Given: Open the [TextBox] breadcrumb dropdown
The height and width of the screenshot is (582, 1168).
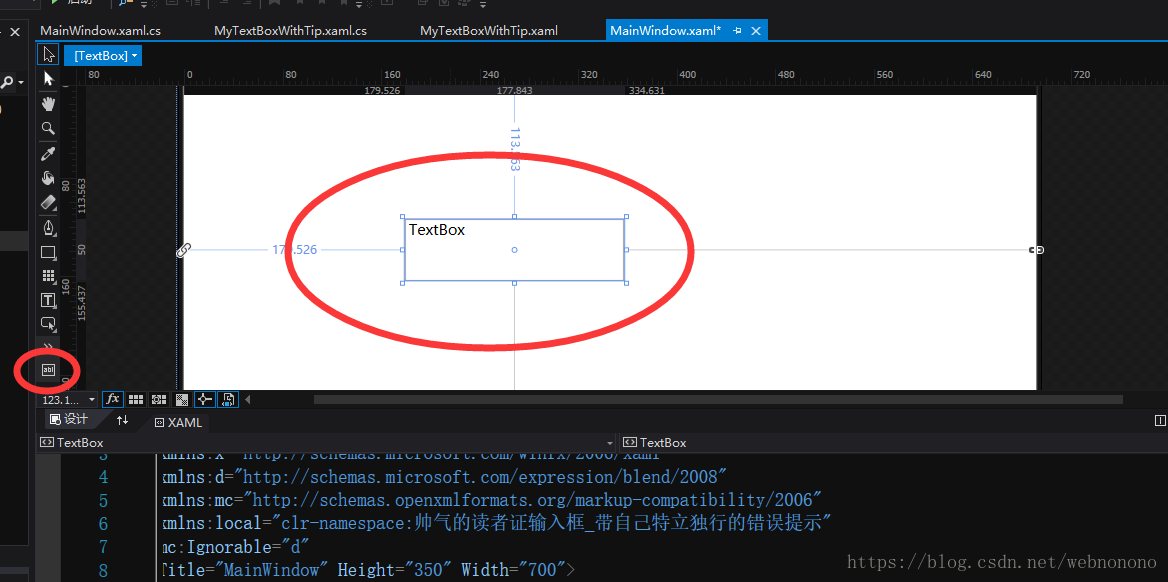Looking at the screenshot, I should click(103, 55).
